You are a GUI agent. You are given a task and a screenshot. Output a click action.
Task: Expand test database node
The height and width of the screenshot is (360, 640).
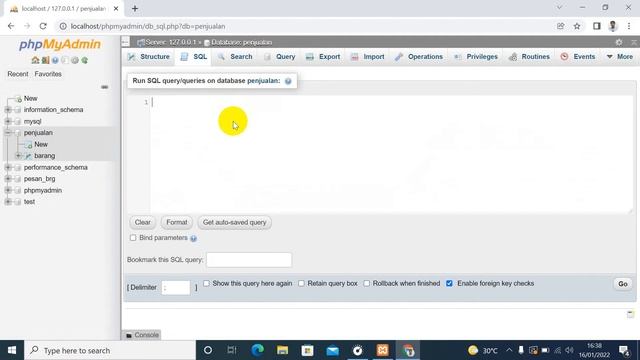(8, 202)
